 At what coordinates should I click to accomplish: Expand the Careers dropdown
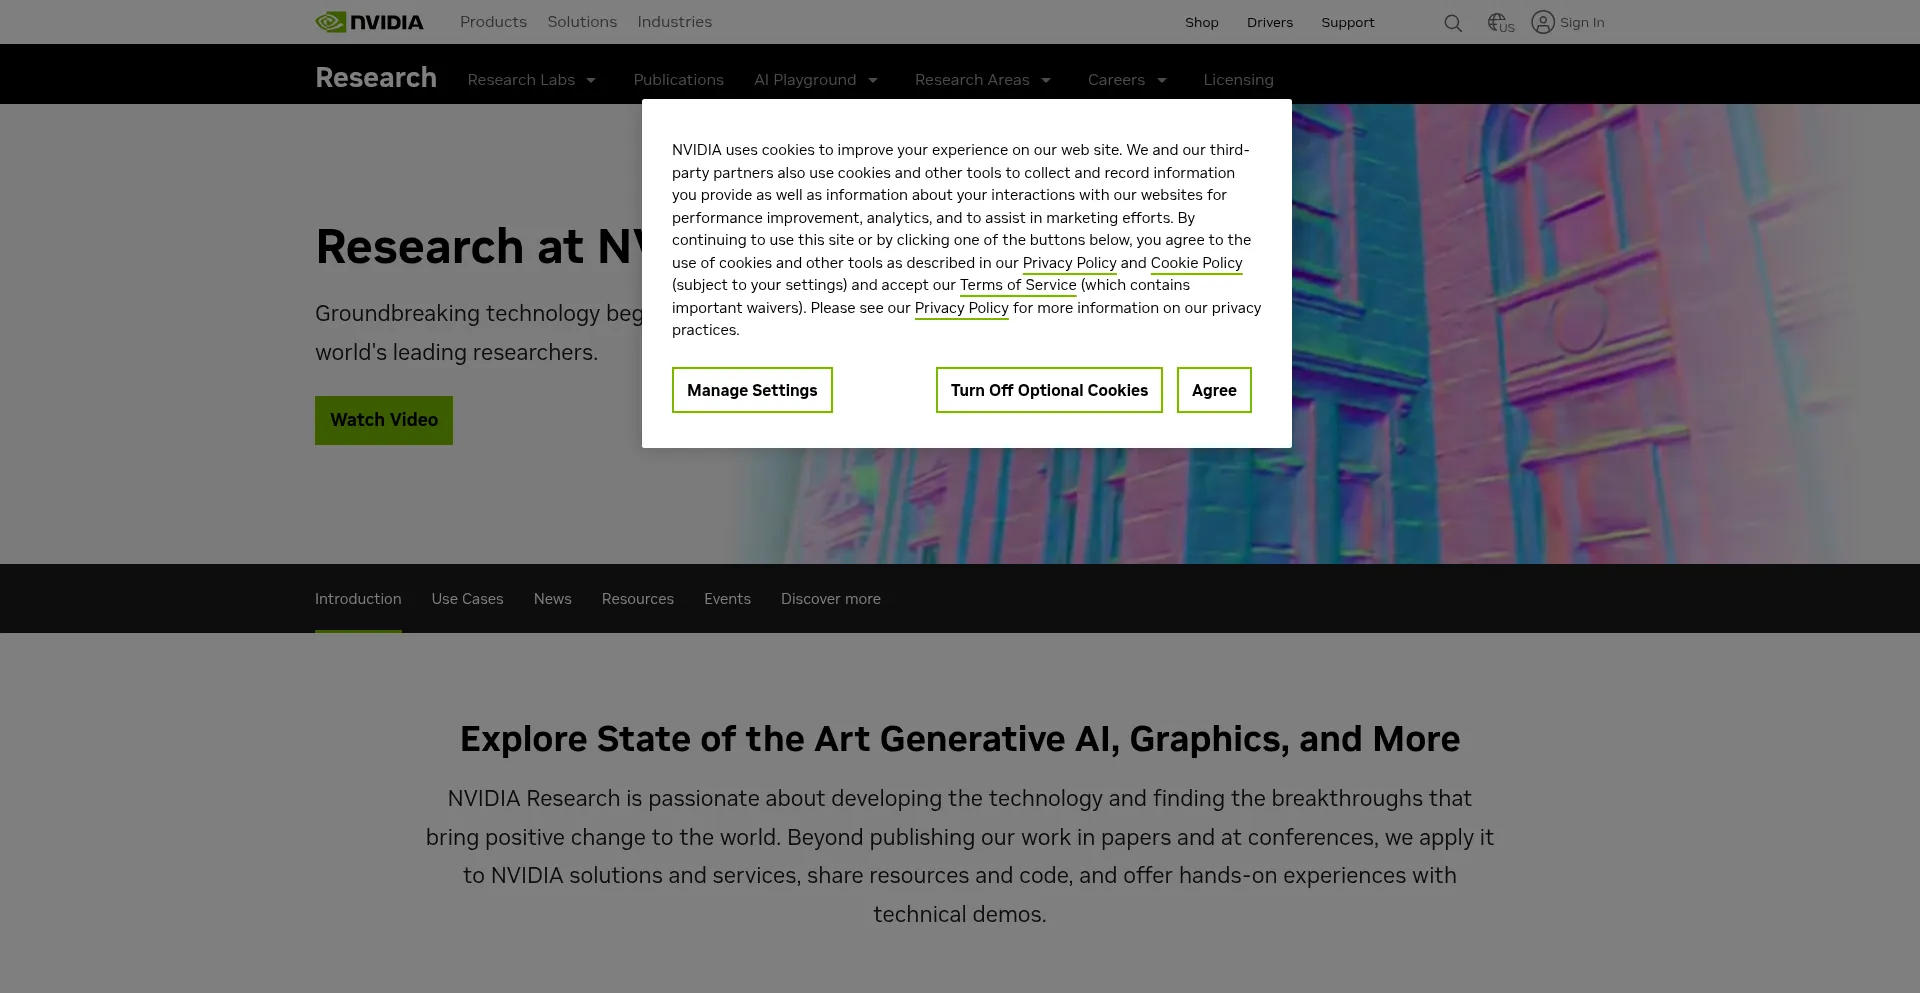click(1127, 80)
